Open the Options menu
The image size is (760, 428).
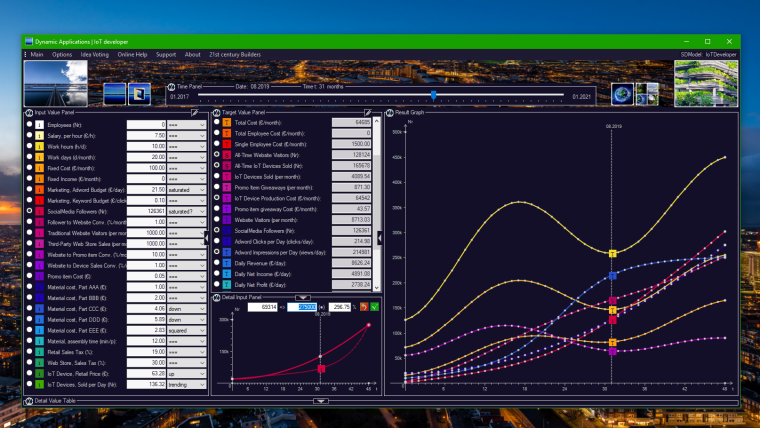(x=62, y=54)
